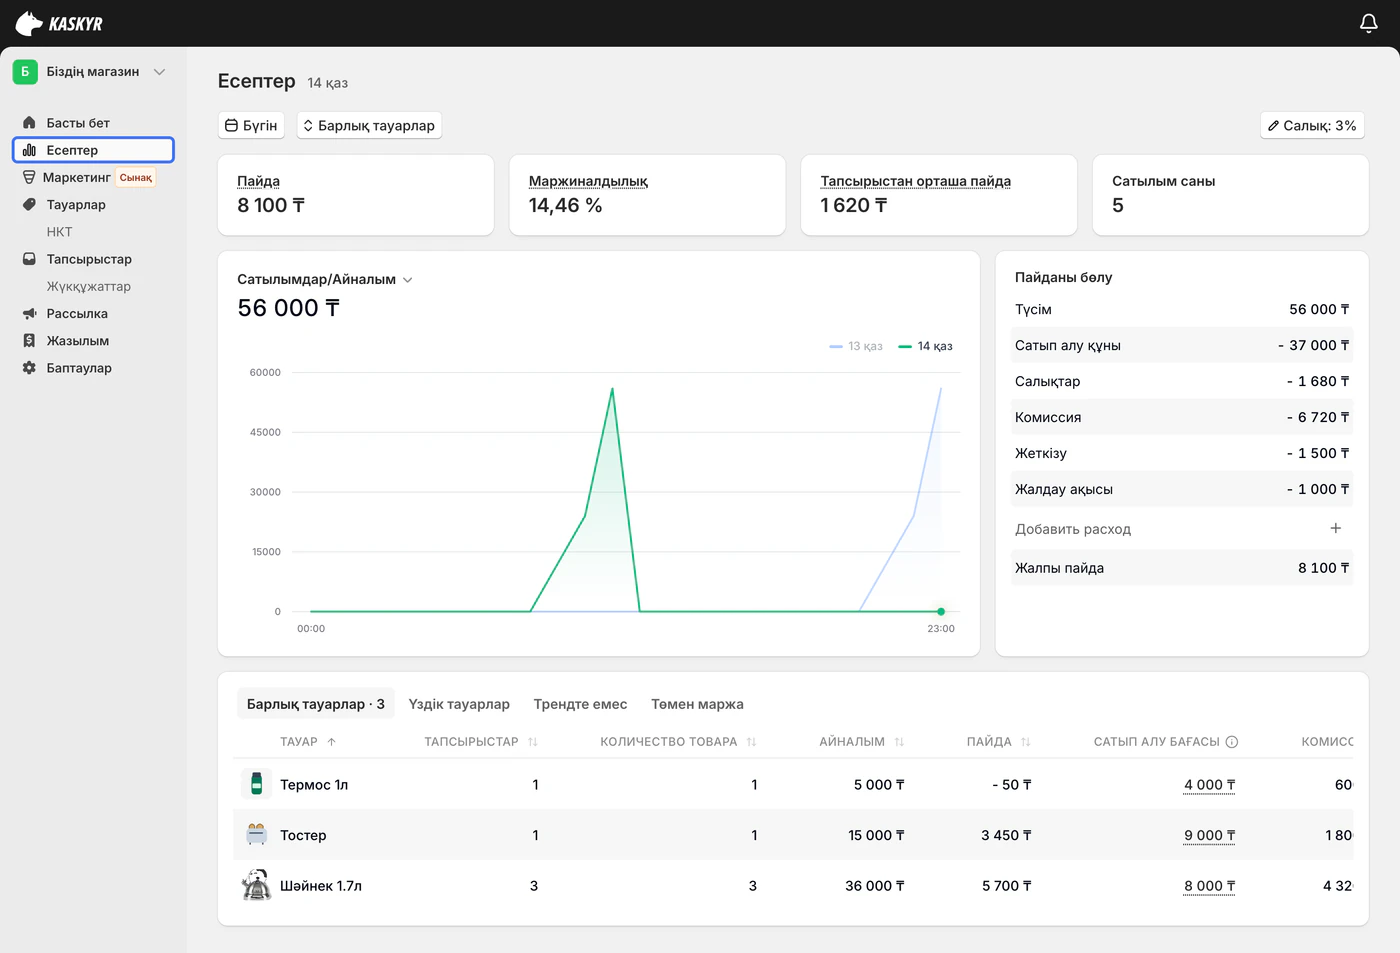The width and height of the screenshot is (1400, 953).
Task: Switch to Үздік тауарлар tab
Action: [459, 704]
